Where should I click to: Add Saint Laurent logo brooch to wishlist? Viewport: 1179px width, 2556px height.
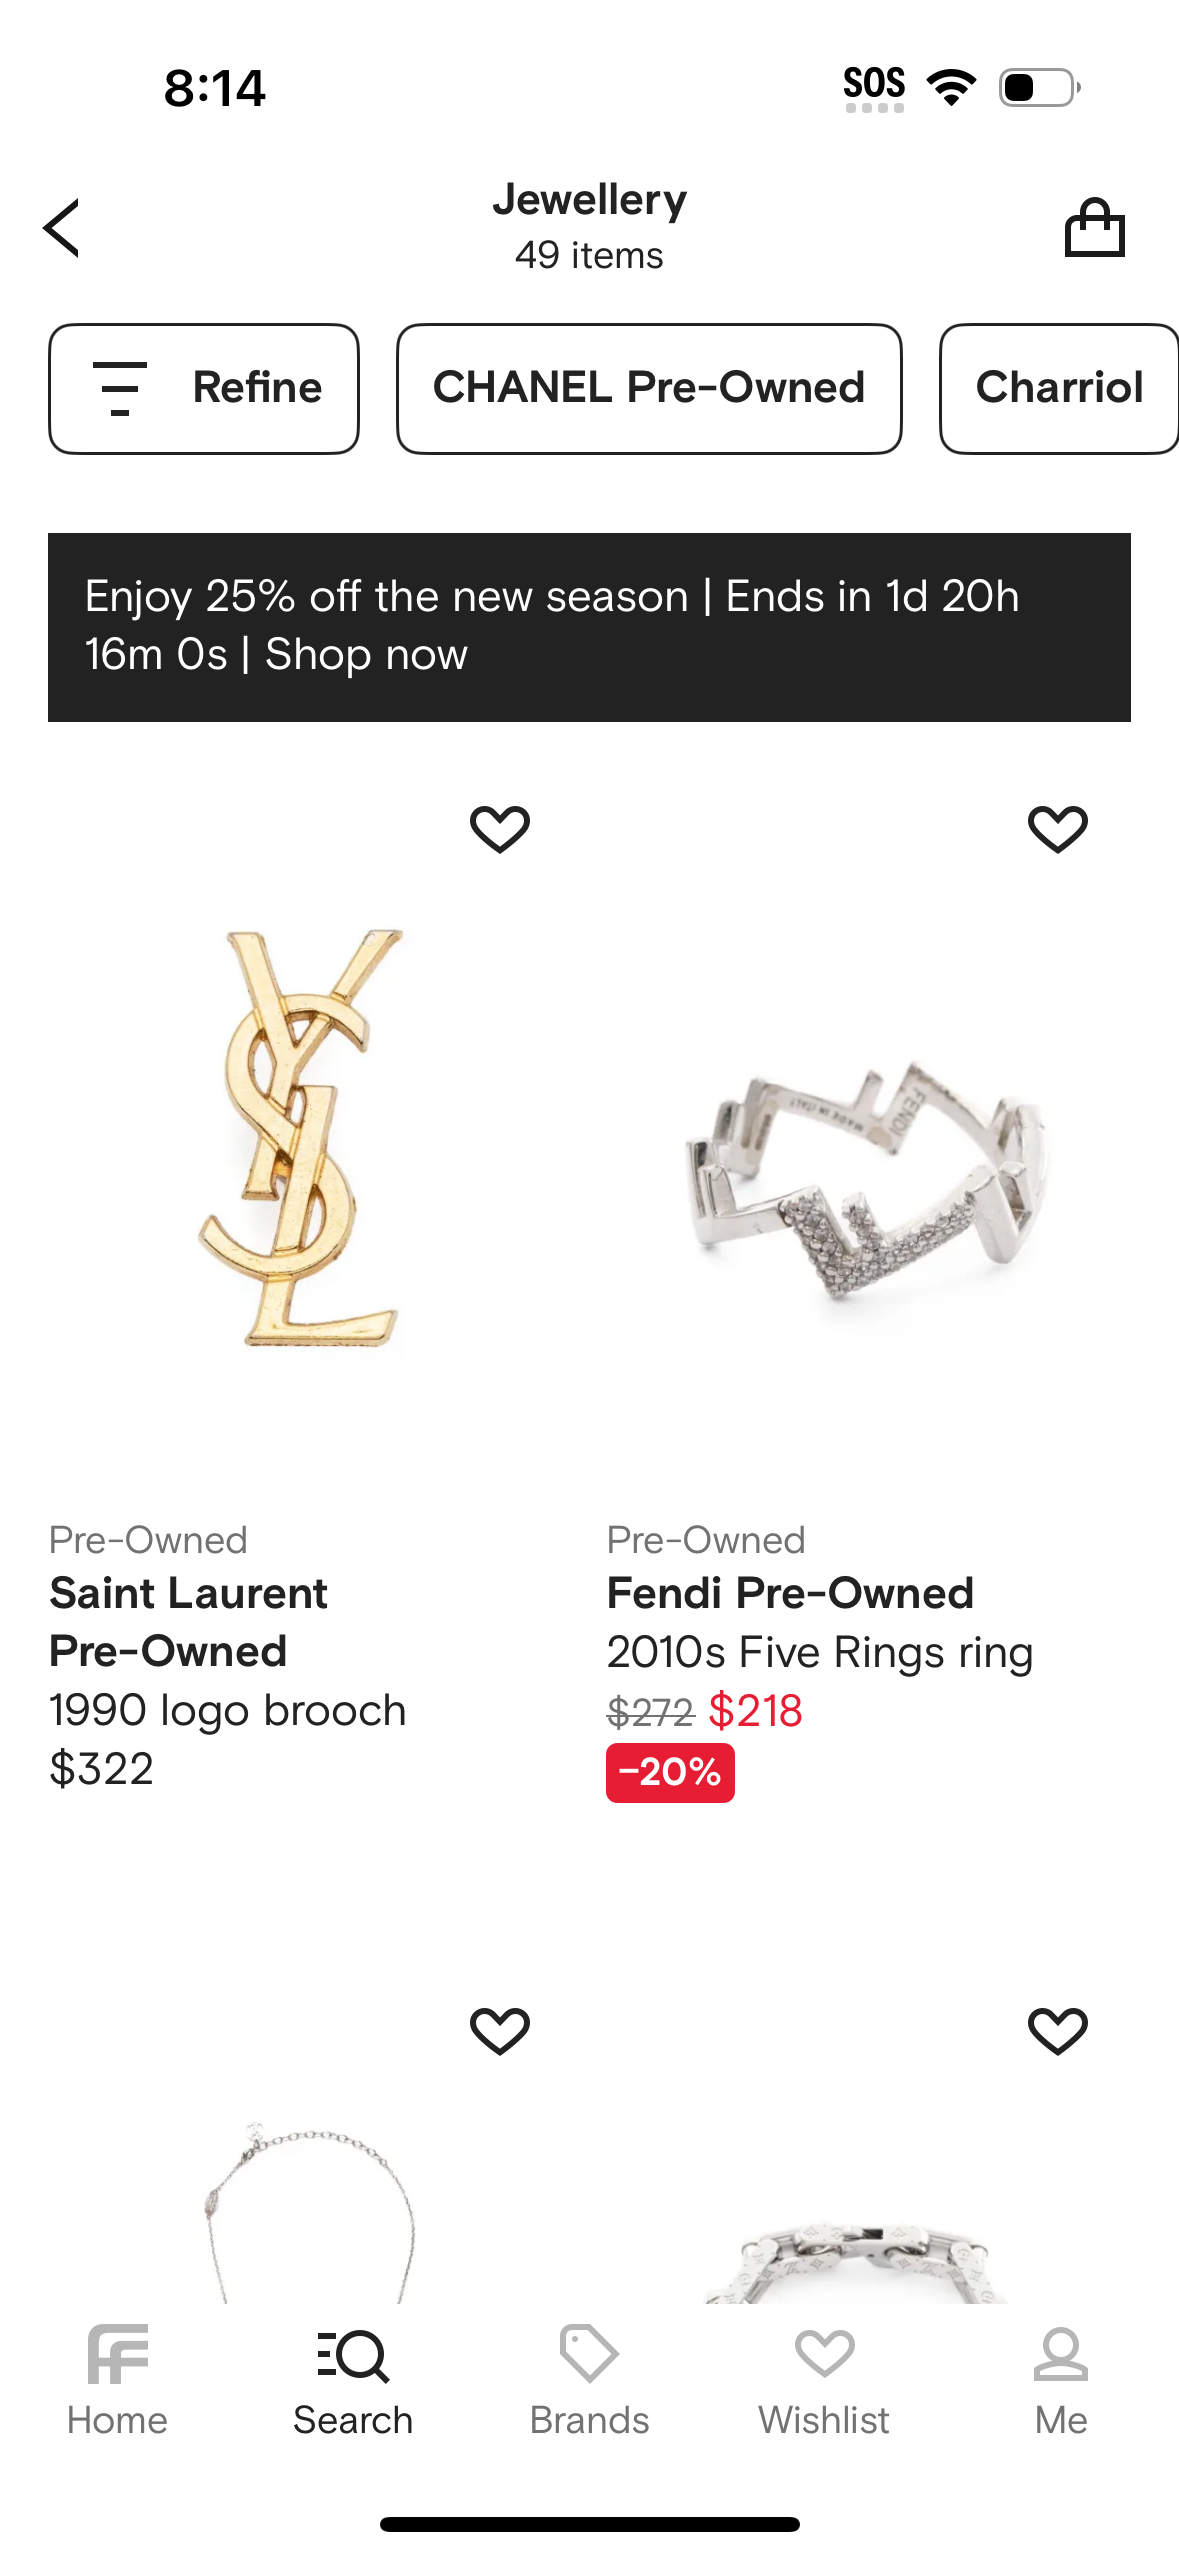500,829
